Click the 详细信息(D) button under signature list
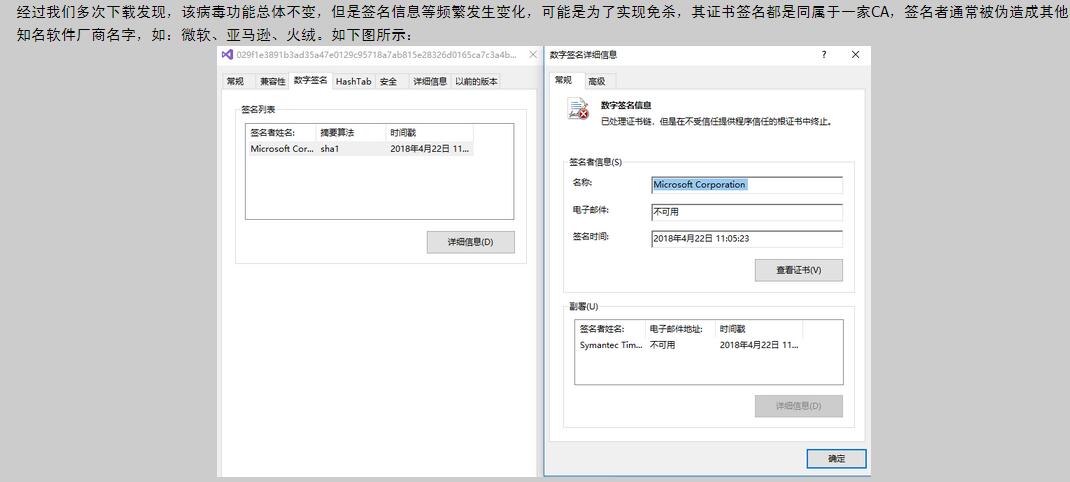Image resolution: width=1070 pixels, height=482 pixels. coord(470,242)
